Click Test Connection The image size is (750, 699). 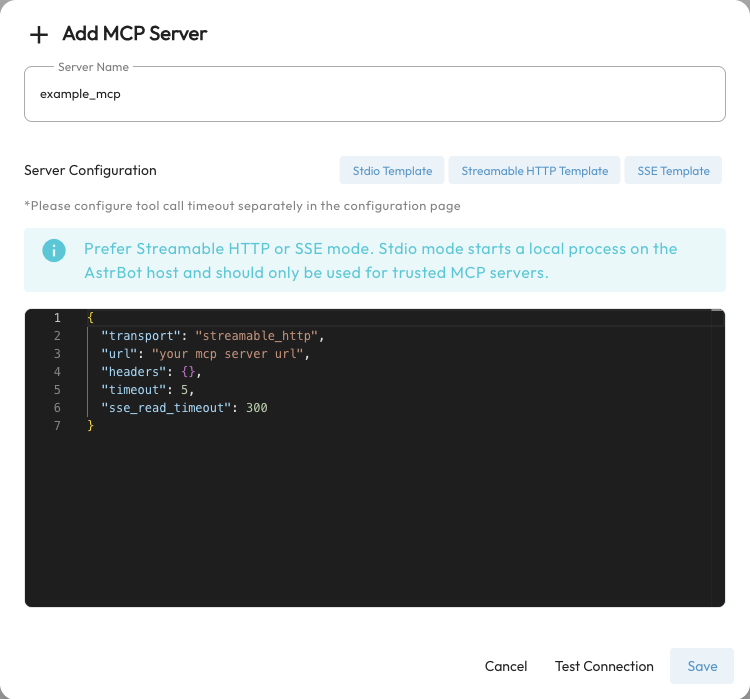click(604, 666)
